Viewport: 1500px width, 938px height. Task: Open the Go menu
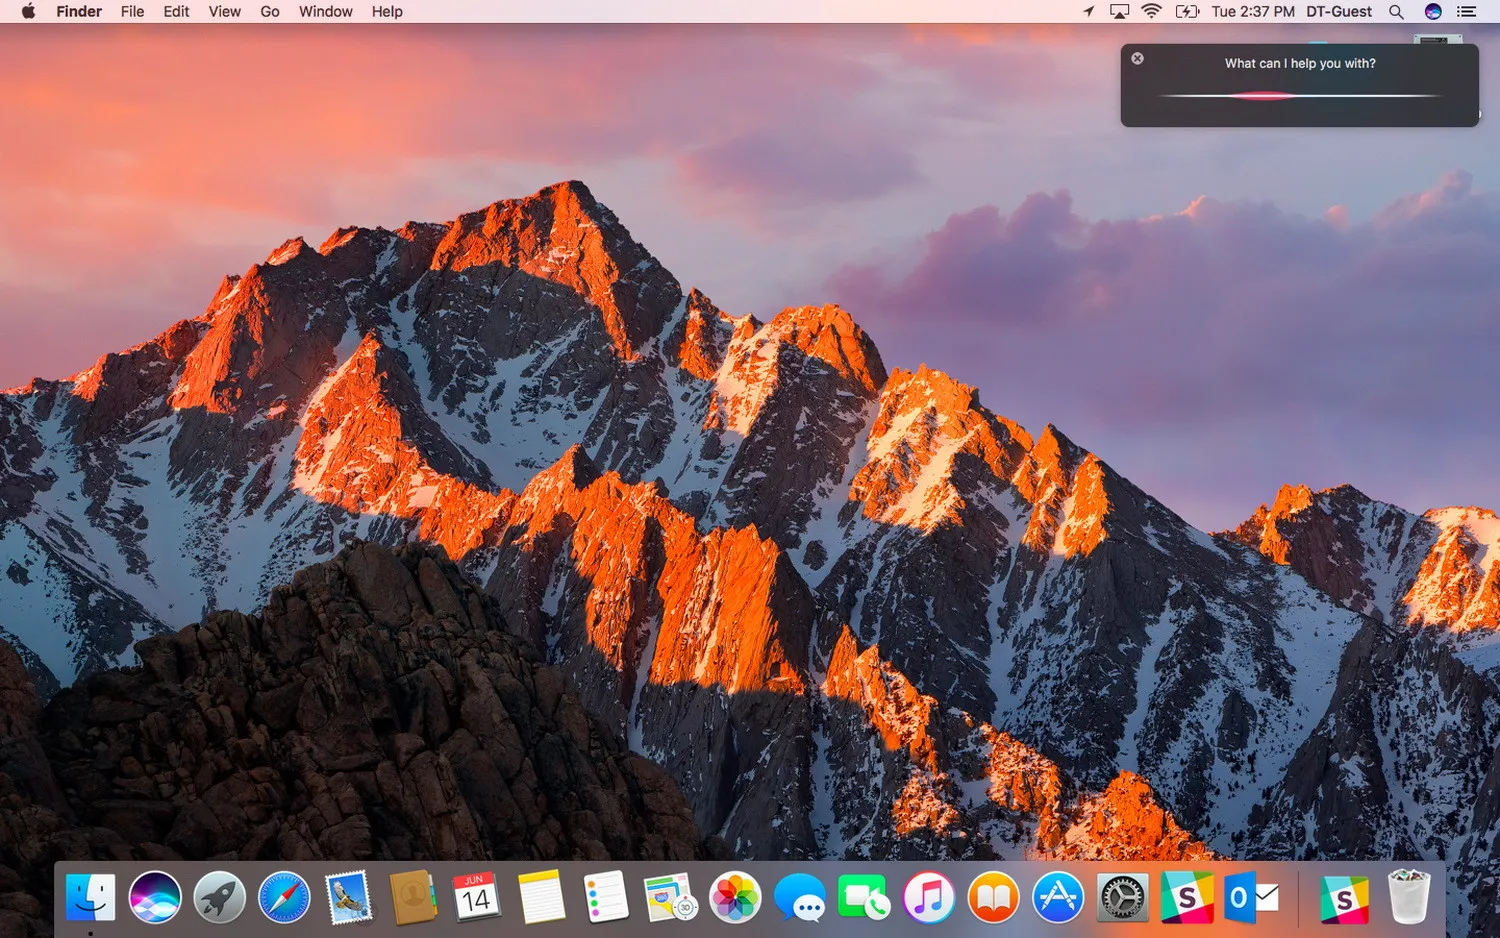point(269,11)
